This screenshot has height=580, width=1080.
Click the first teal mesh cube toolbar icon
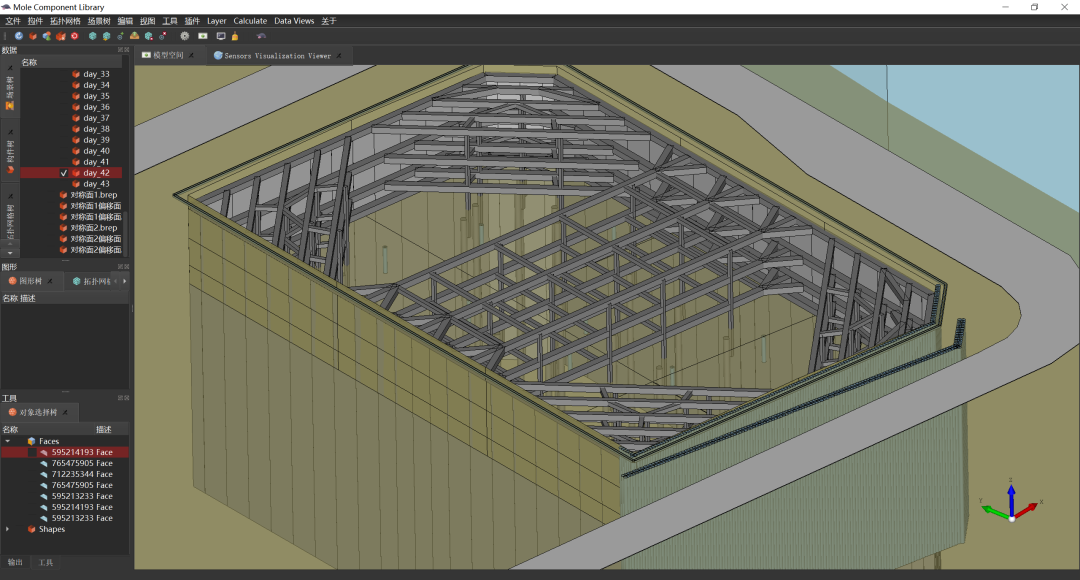coord(92,36)
